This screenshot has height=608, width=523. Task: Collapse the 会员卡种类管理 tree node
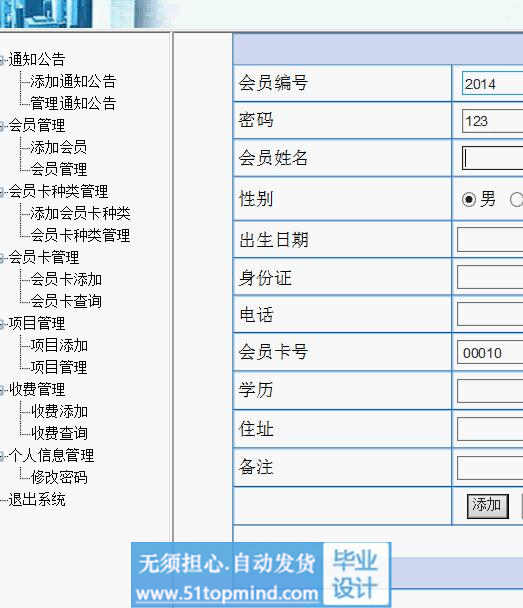(2, 192)
